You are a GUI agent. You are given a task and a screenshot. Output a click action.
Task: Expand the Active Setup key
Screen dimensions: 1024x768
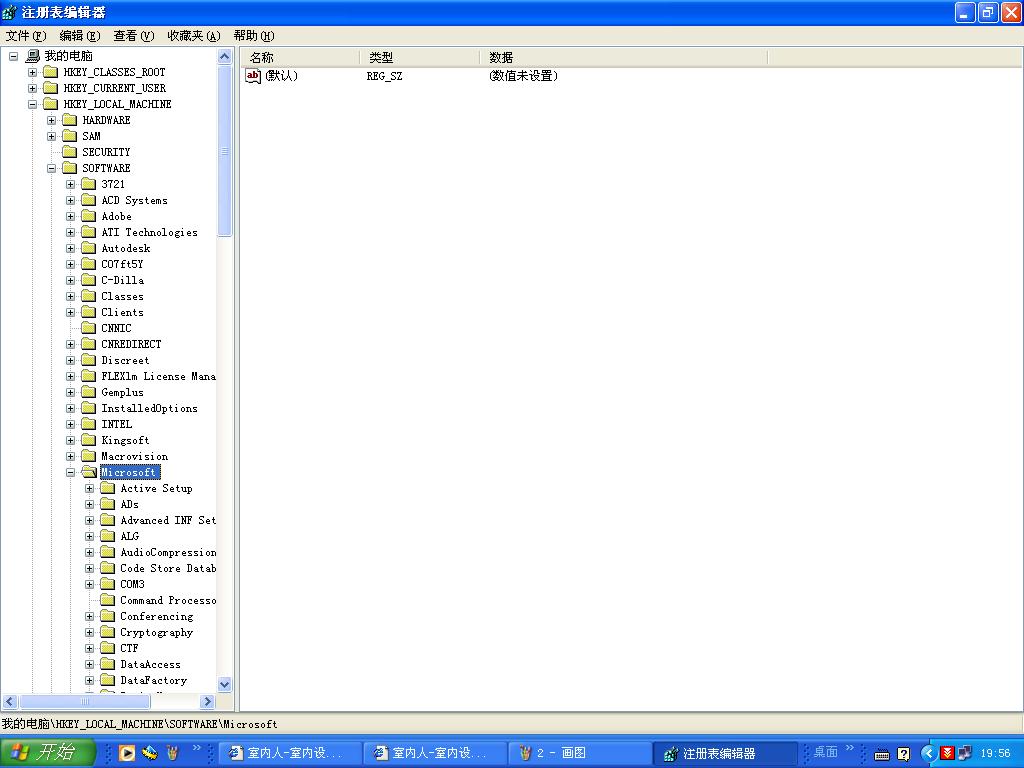pos(89,488)
